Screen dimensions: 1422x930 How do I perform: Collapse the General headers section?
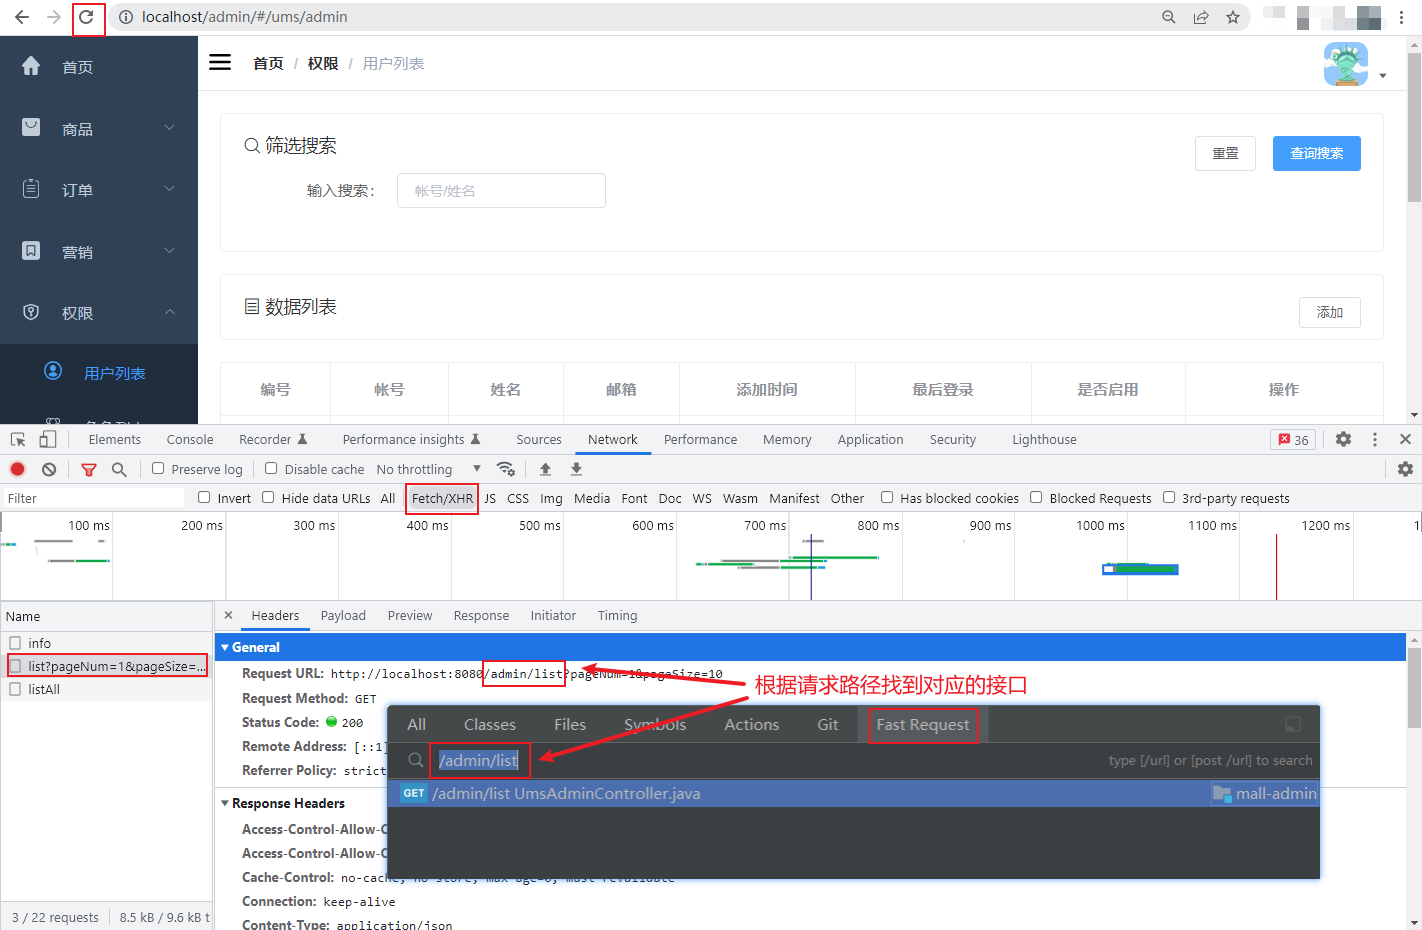pos(225,647)
